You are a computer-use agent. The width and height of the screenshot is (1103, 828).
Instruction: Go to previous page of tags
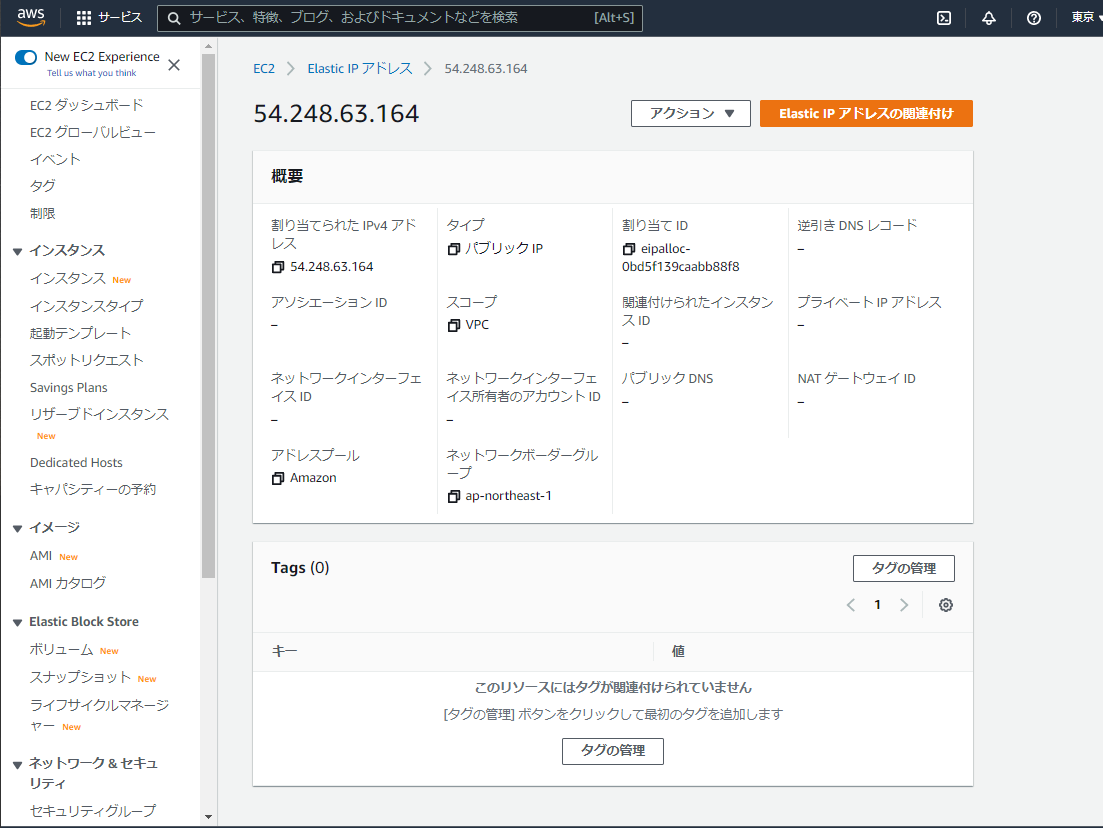(850, 605)
